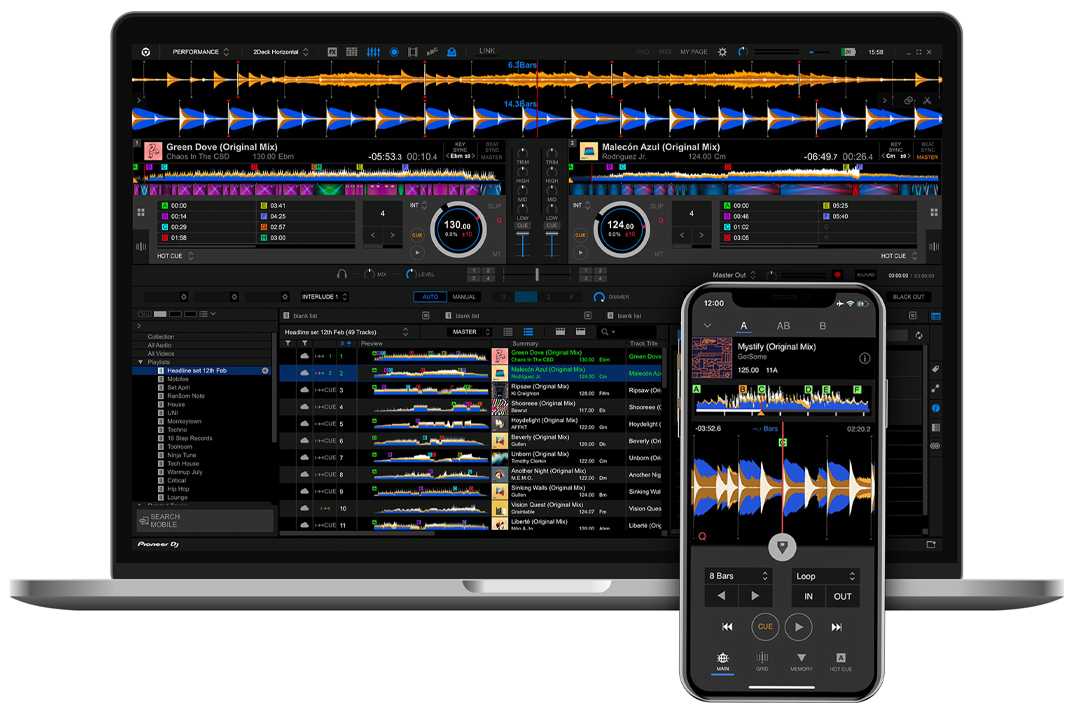Open the GRID tab icon on the phone

click(762, 661)
